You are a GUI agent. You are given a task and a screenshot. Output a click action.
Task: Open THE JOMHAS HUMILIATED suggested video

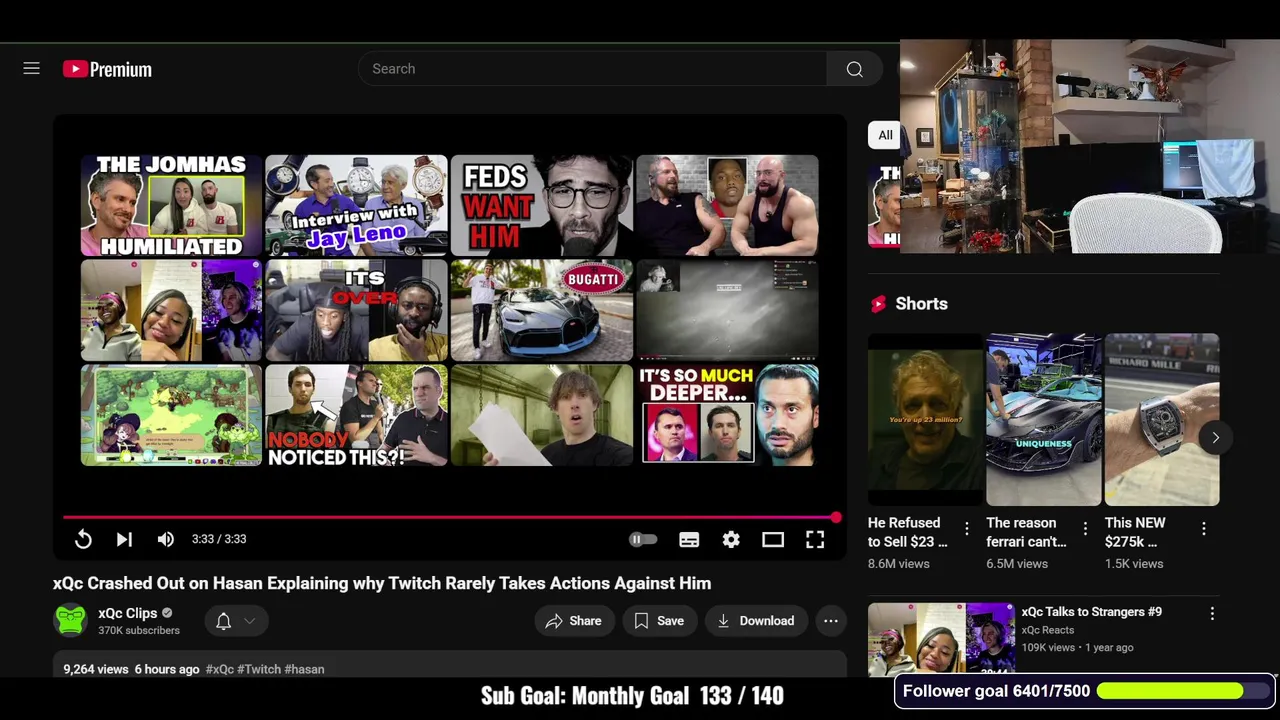(171, 205)
